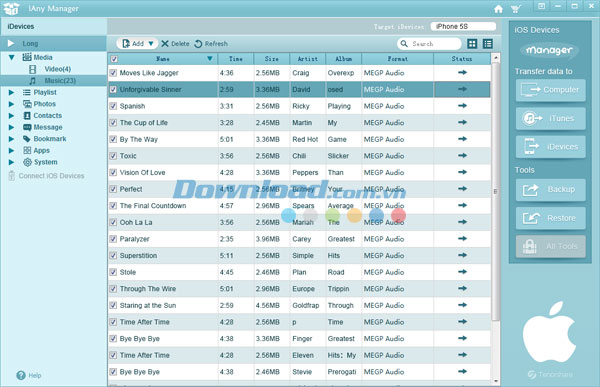Image resolution: width=600 pixels, height=387 pixels.
Task: Click transfer arrow for Superstition row
Action: 462,255
